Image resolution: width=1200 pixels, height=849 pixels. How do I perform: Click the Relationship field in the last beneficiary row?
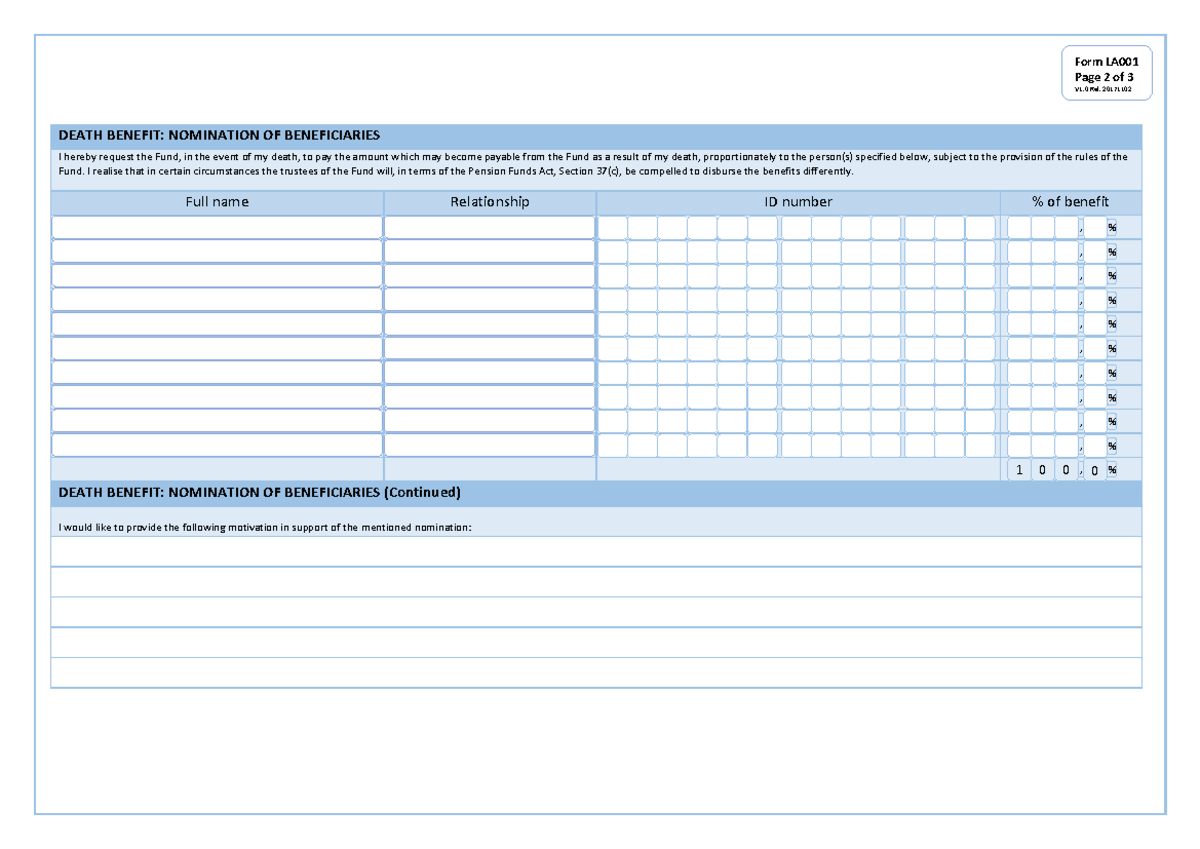pos(490,446)
